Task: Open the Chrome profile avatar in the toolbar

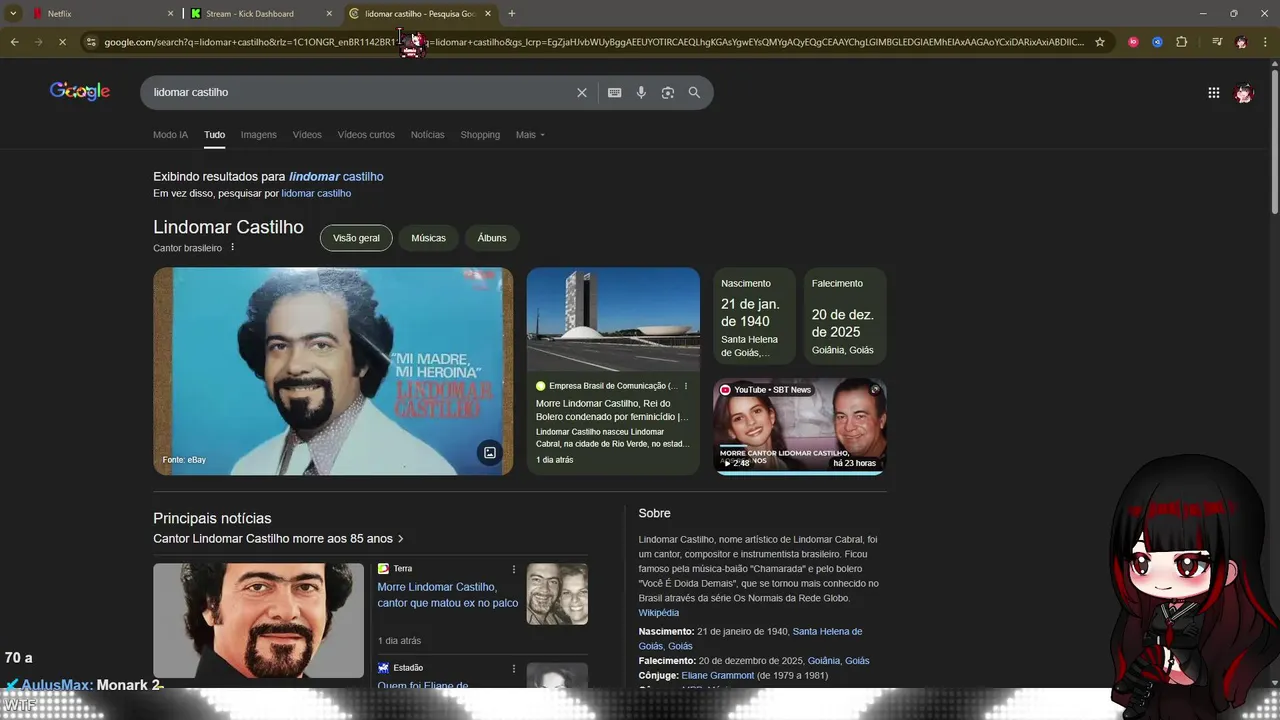Action: [x=1241, y=42]
